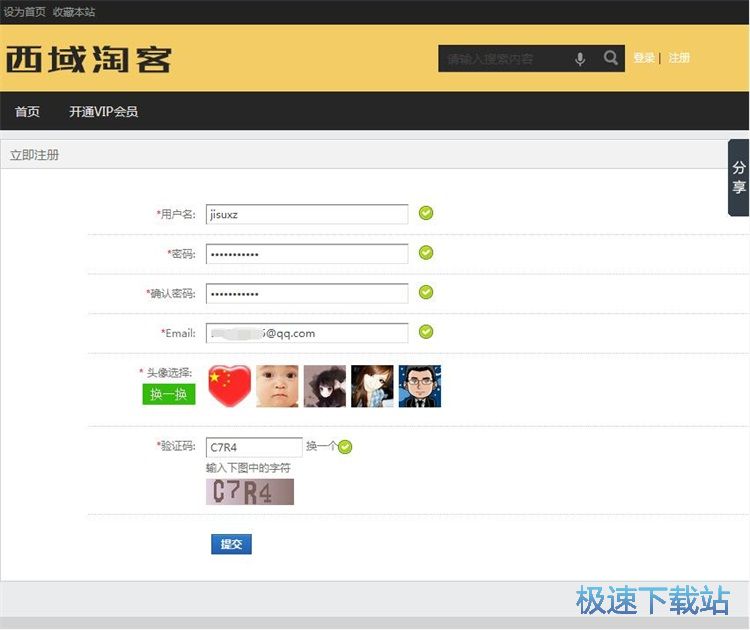This screenshot has height=630, width=750.
Task: Click the 验证码 captcha input field
Action: [254, 447]
